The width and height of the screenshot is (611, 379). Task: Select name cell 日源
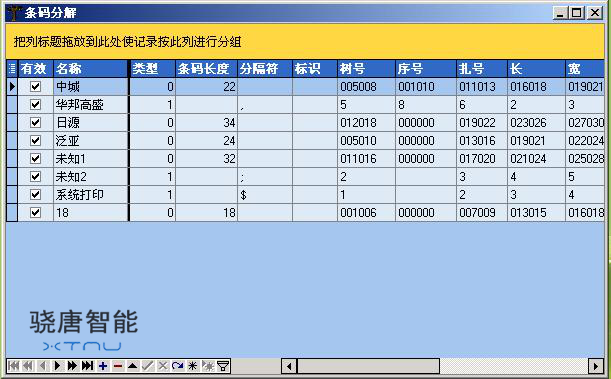[91, 122]
